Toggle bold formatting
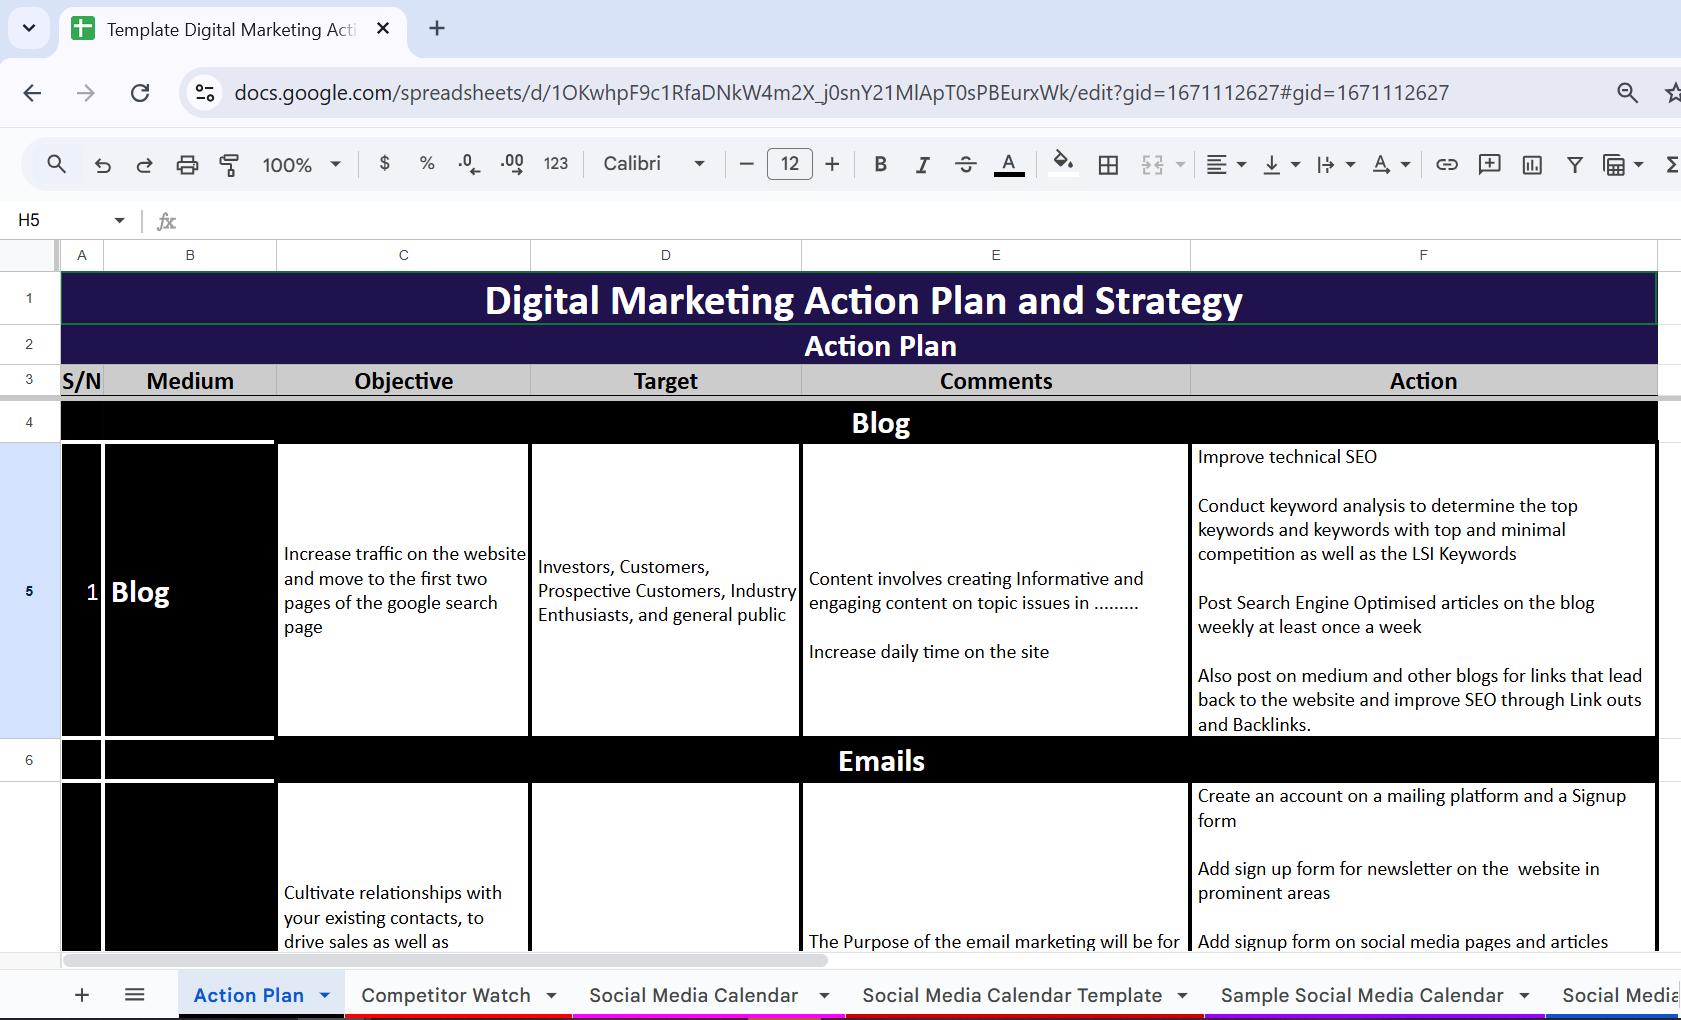 point(880,165)
